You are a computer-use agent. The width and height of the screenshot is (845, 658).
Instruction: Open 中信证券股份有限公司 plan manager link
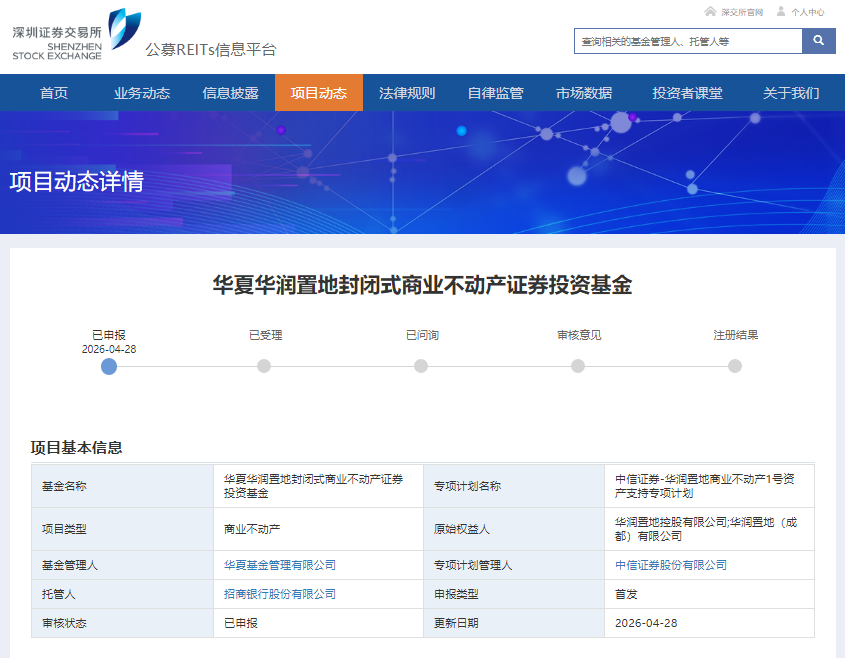(671, 565)
